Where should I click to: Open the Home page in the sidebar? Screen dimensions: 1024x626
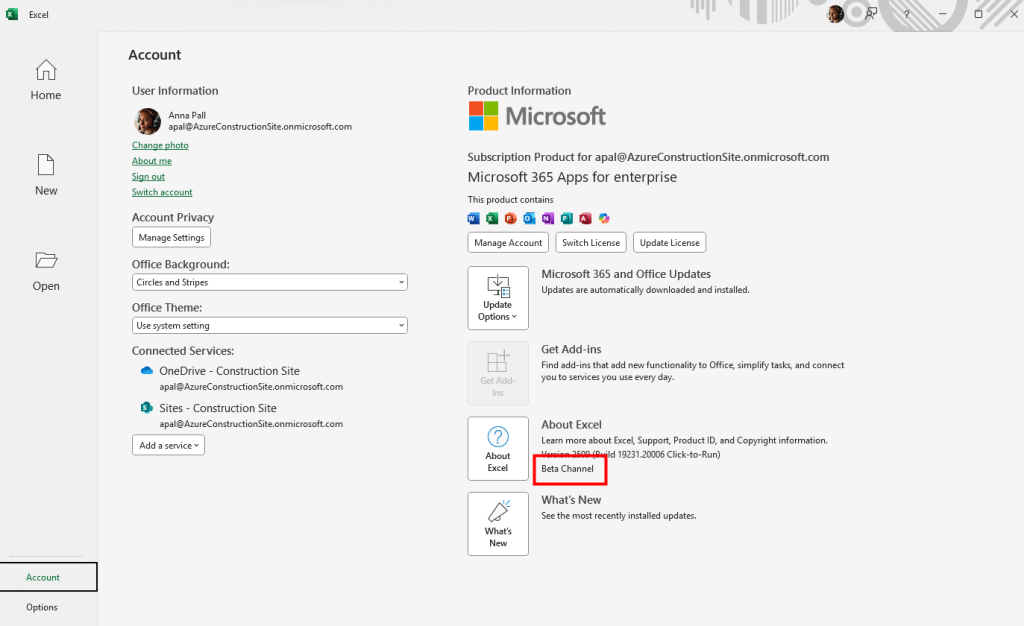click(46, 80)
